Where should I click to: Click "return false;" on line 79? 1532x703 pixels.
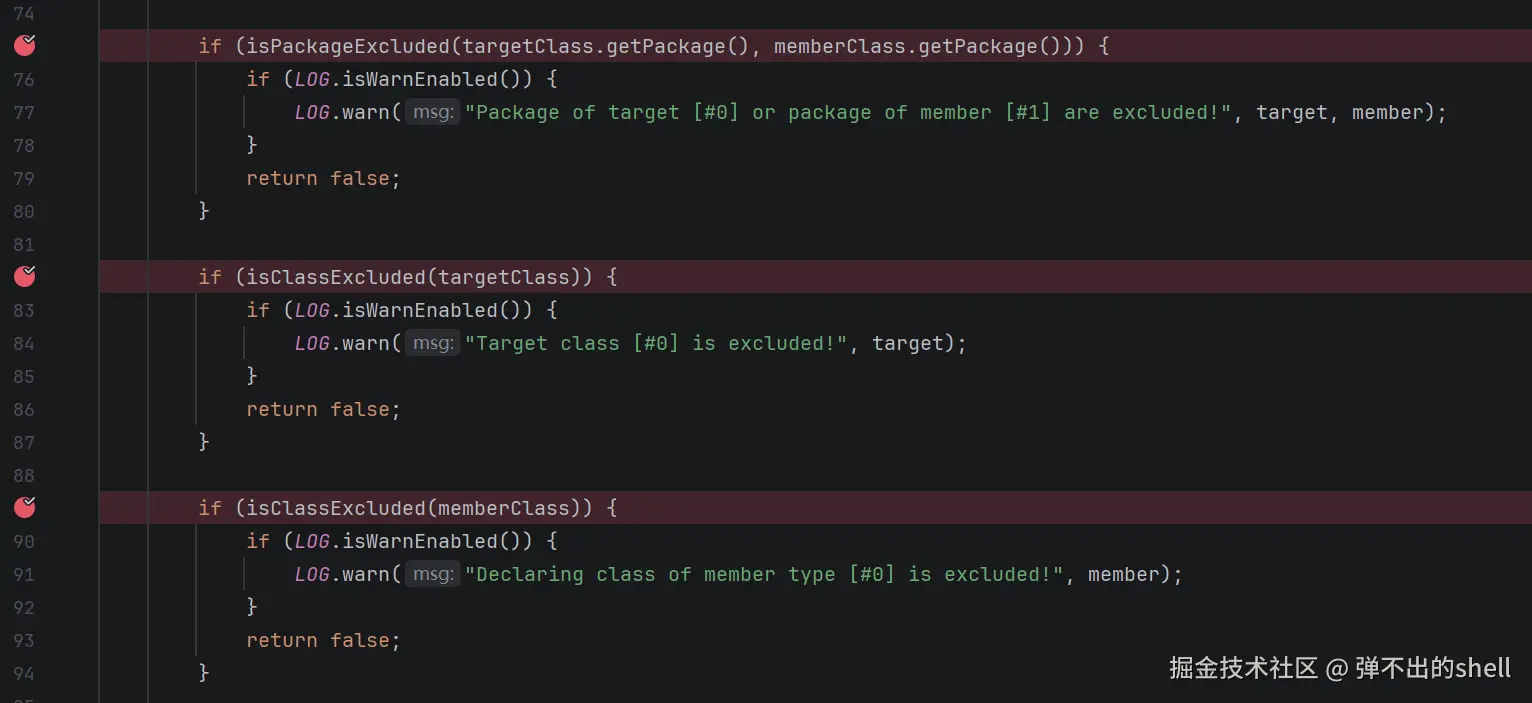pos(323,178)
